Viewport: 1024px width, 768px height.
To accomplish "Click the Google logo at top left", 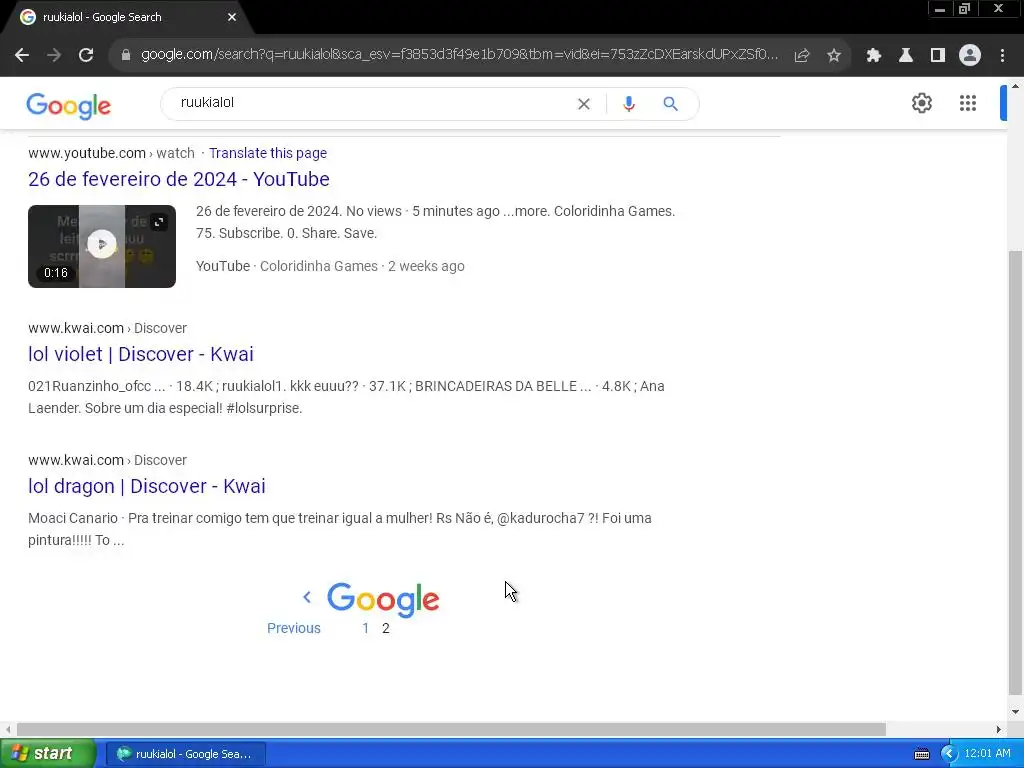I will [69, 106].
